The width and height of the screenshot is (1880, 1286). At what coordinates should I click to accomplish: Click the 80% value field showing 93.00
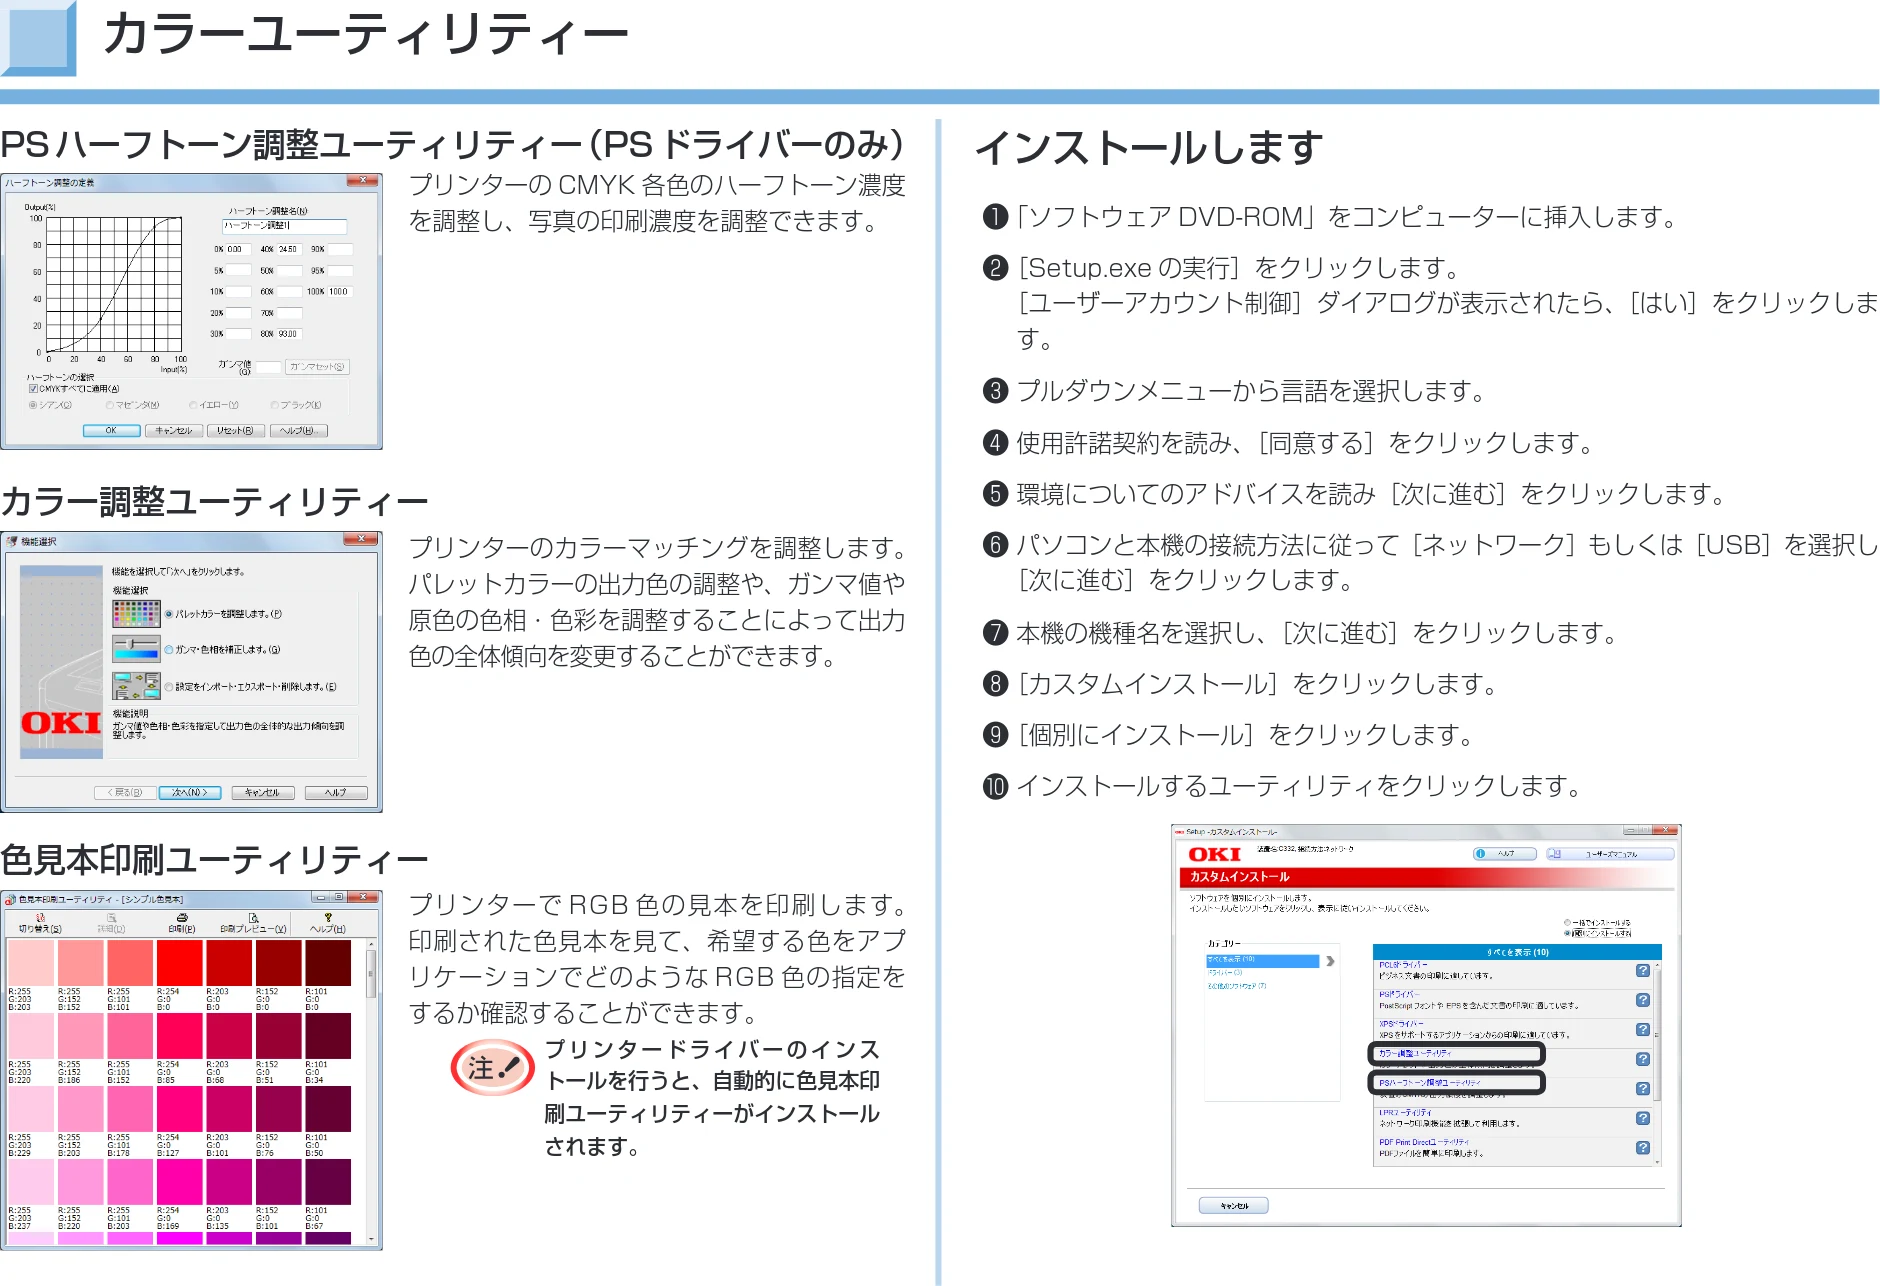click(x=289, y=334)
